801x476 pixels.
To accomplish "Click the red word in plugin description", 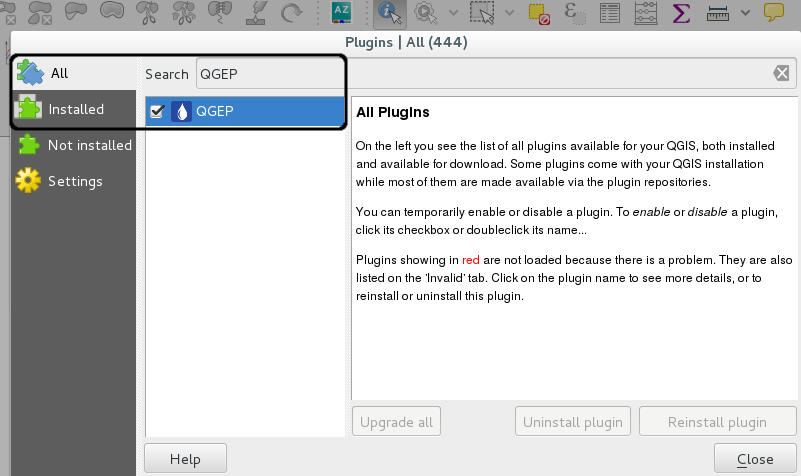I will tap(470, 259).
